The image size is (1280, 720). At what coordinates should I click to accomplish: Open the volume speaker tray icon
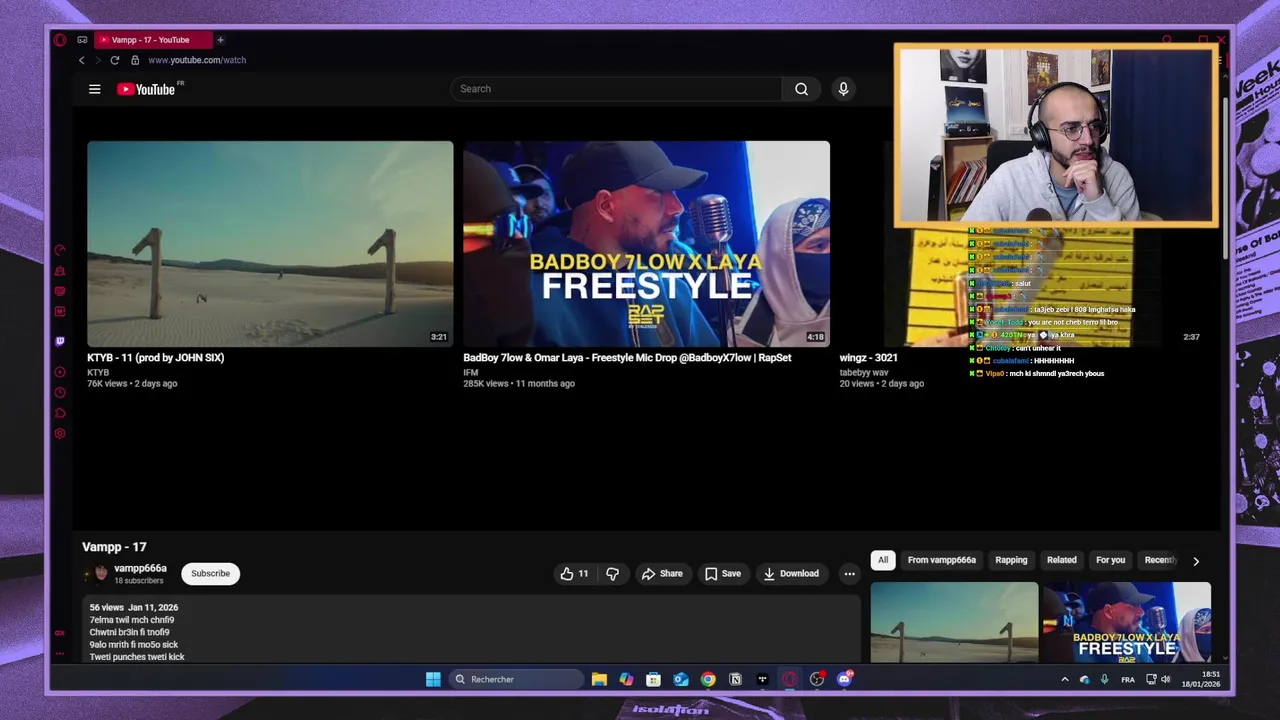pyautogui.click(x=1165, y=680)
